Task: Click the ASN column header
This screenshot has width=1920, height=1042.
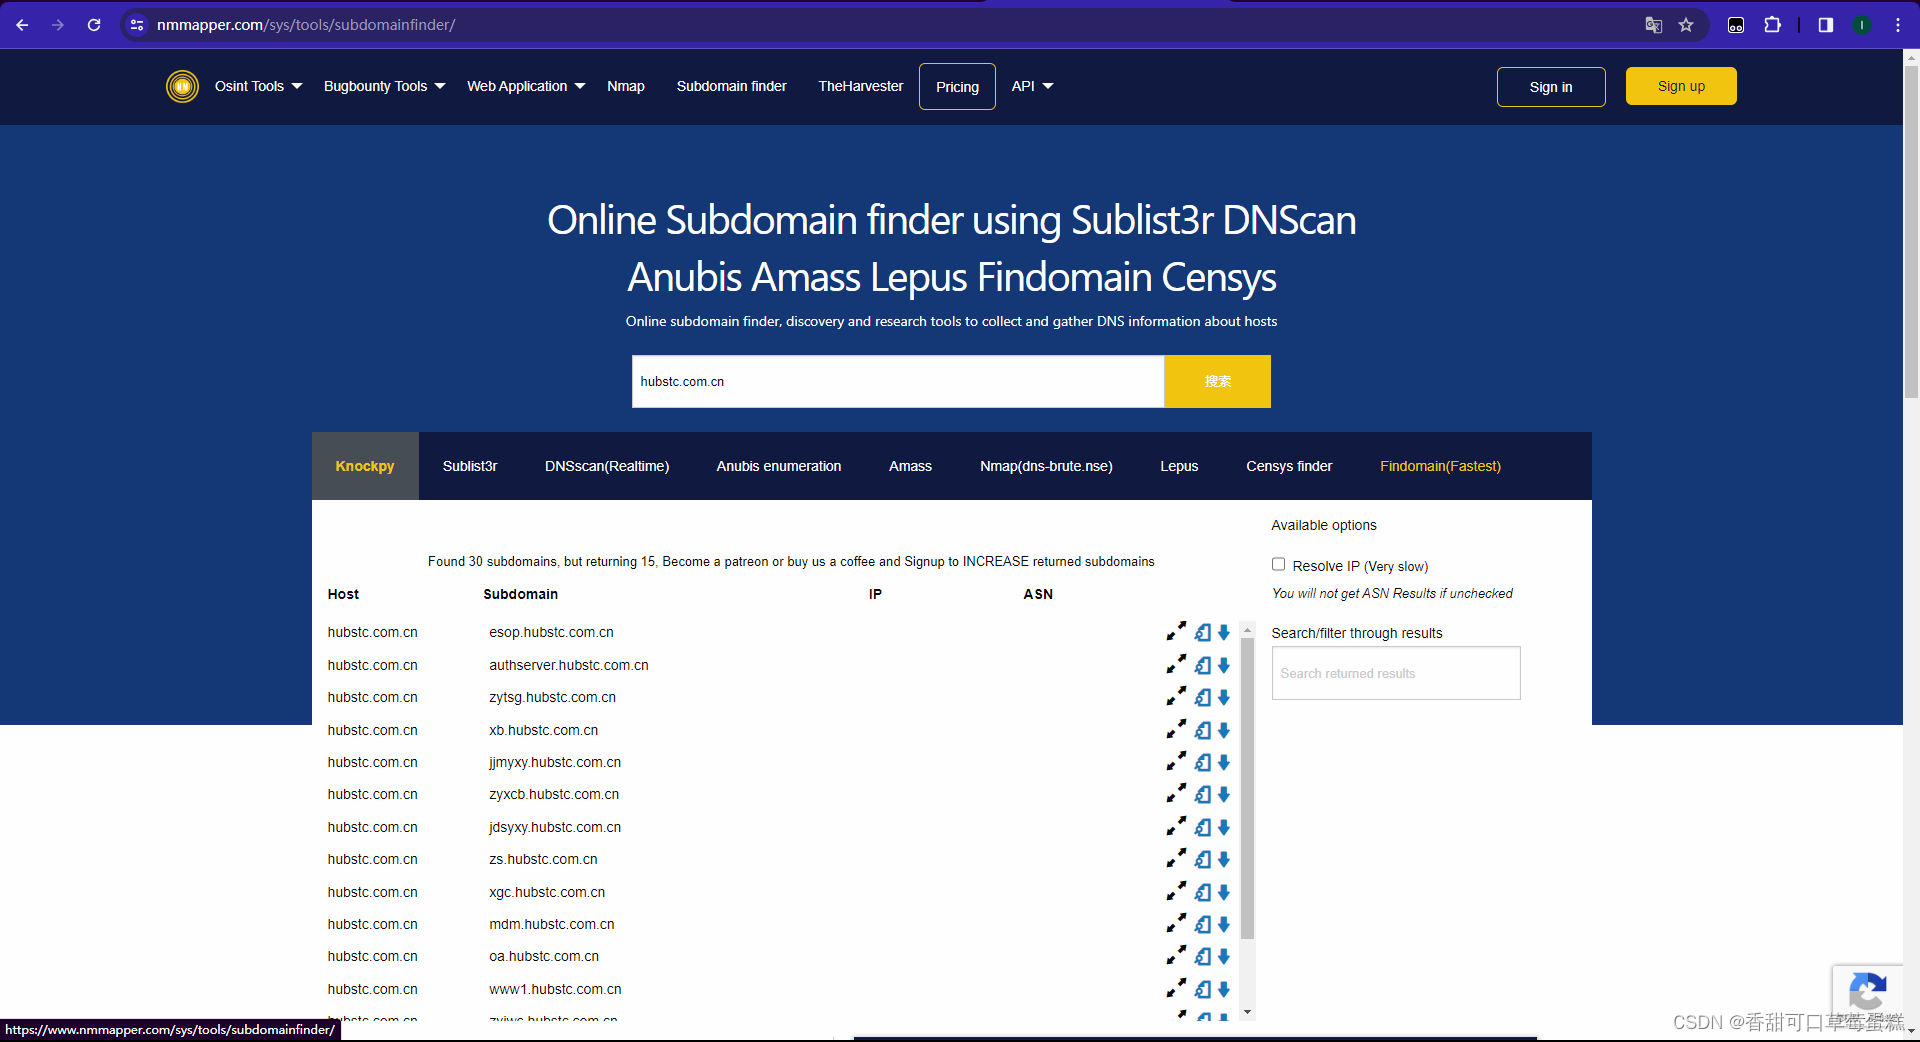Action: 1038,594
